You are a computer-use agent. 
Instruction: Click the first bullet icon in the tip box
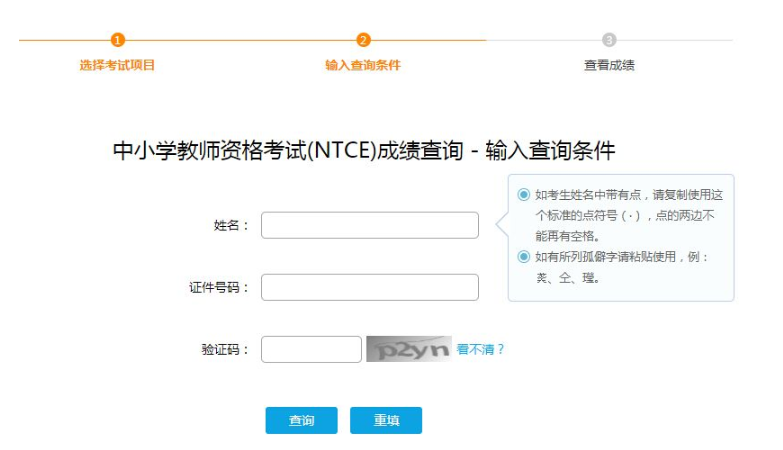point(524,195)
